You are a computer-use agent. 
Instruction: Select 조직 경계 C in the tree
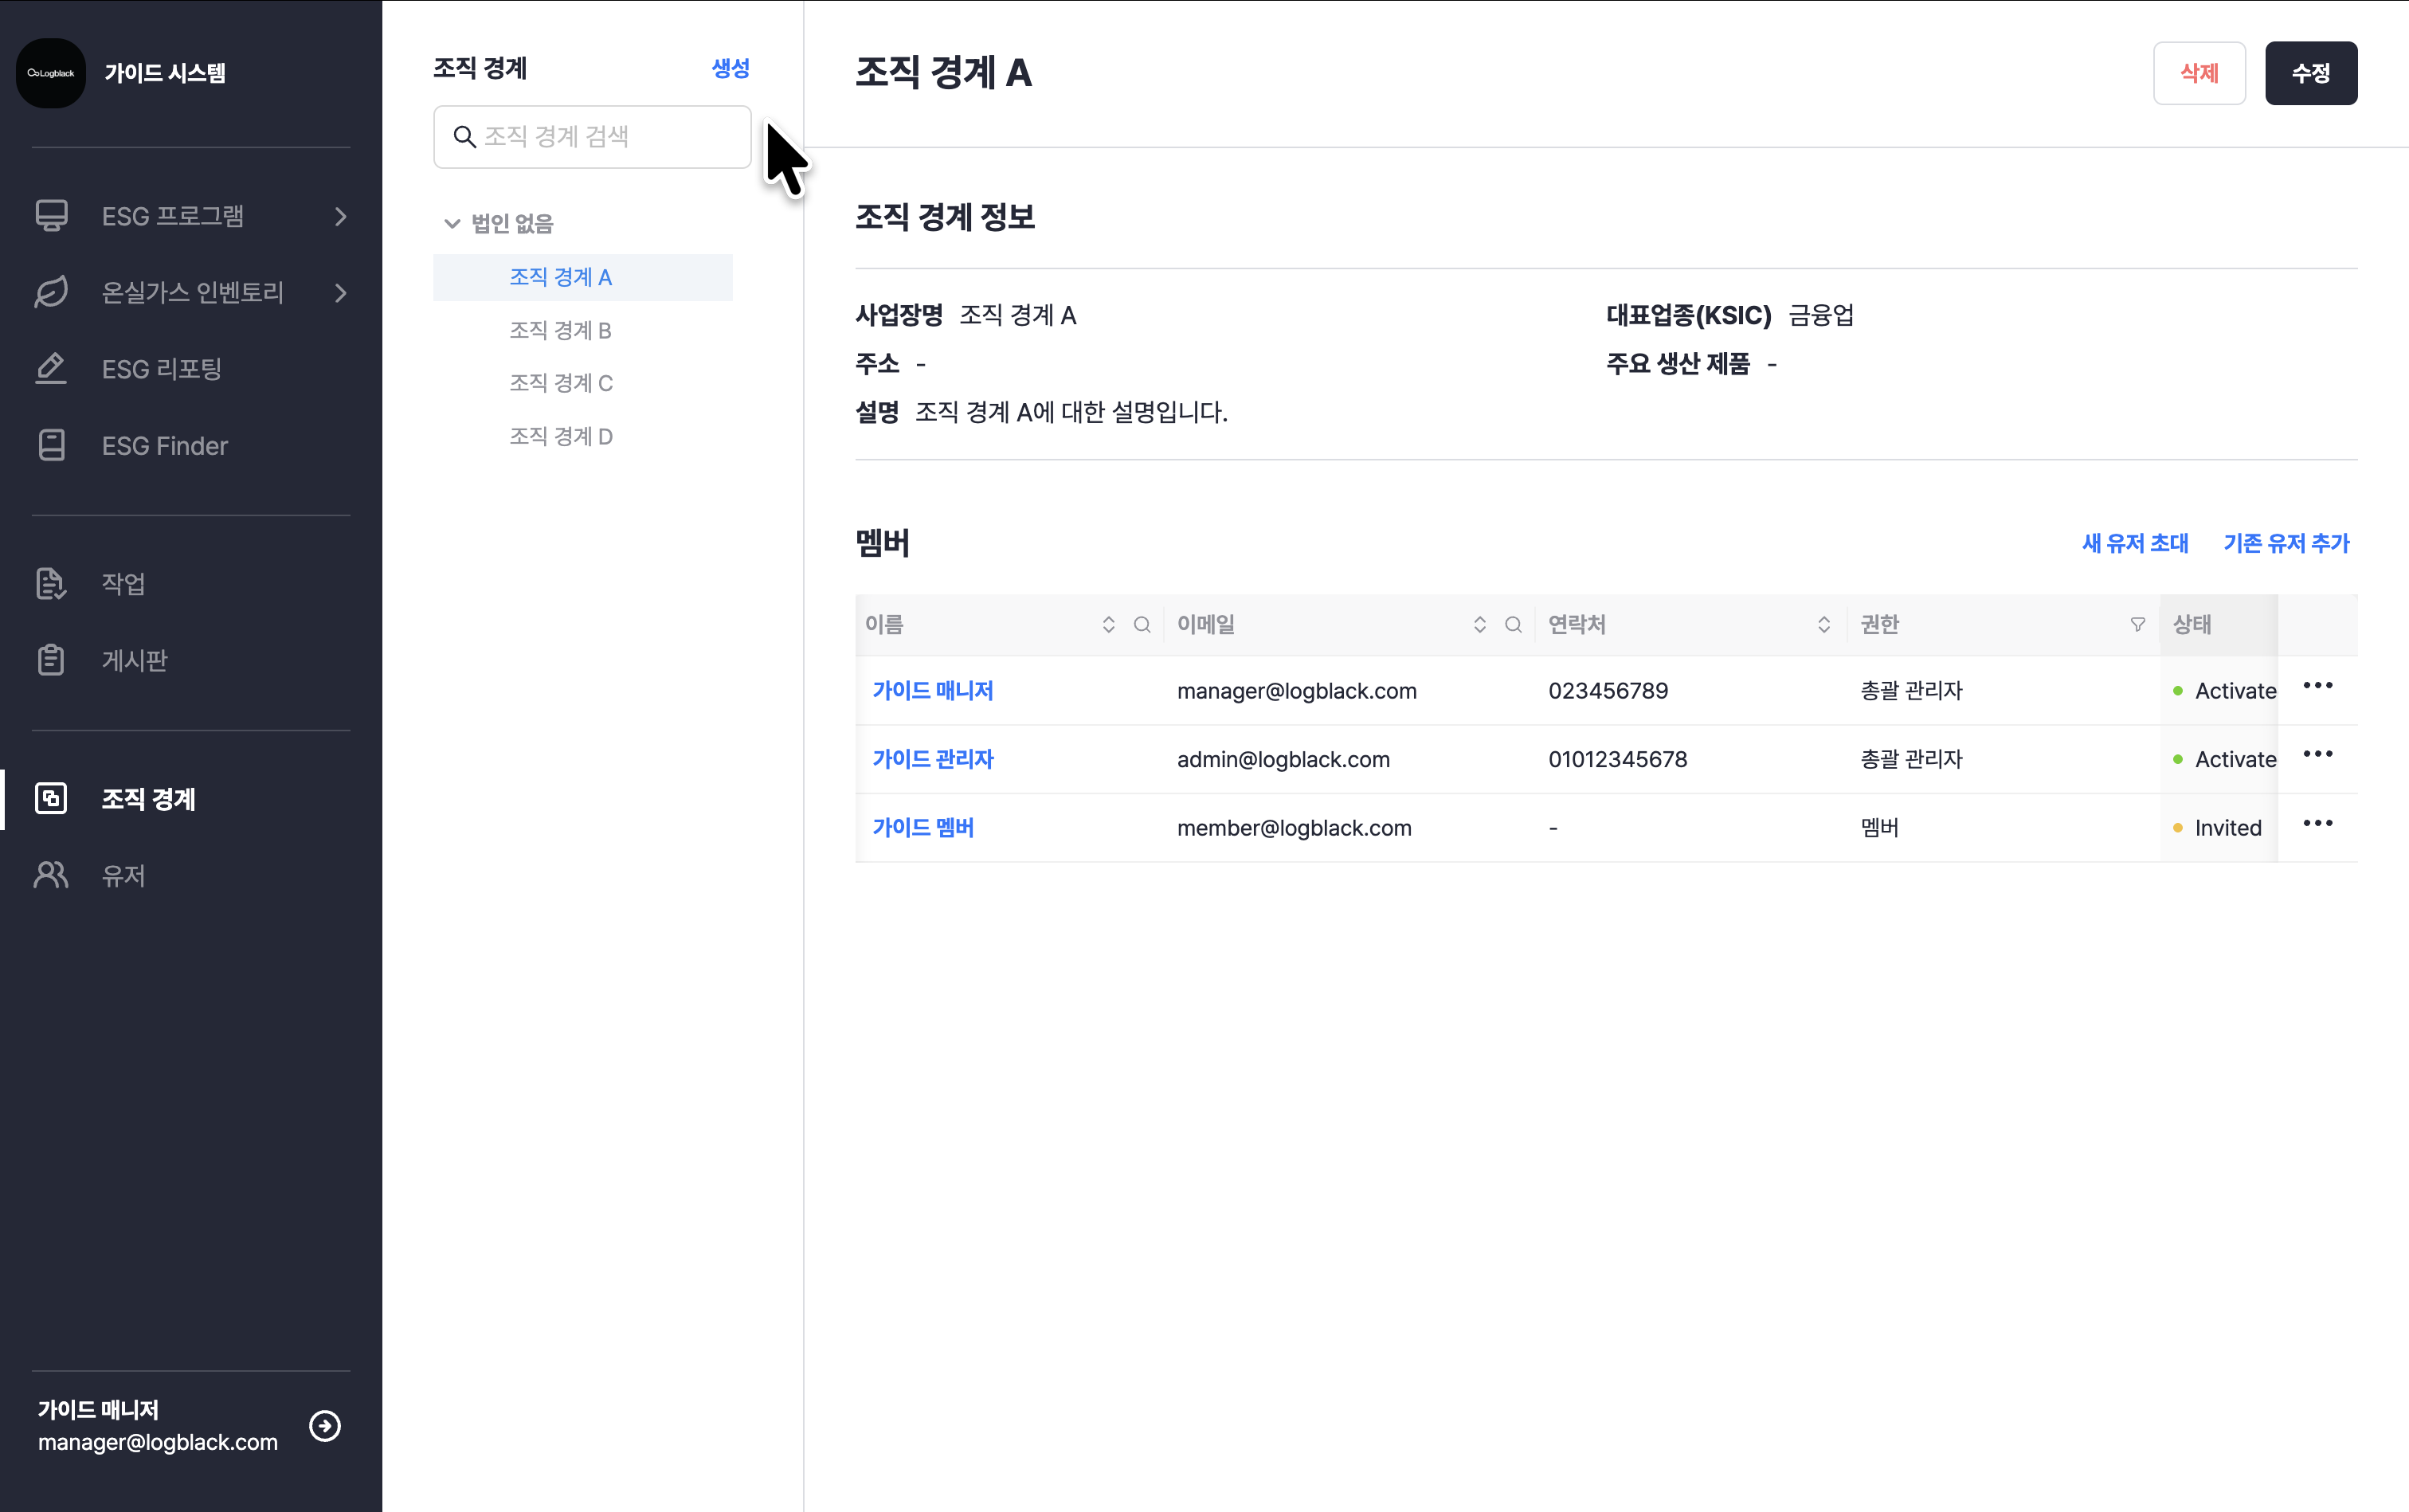click(x=561, y=383)
